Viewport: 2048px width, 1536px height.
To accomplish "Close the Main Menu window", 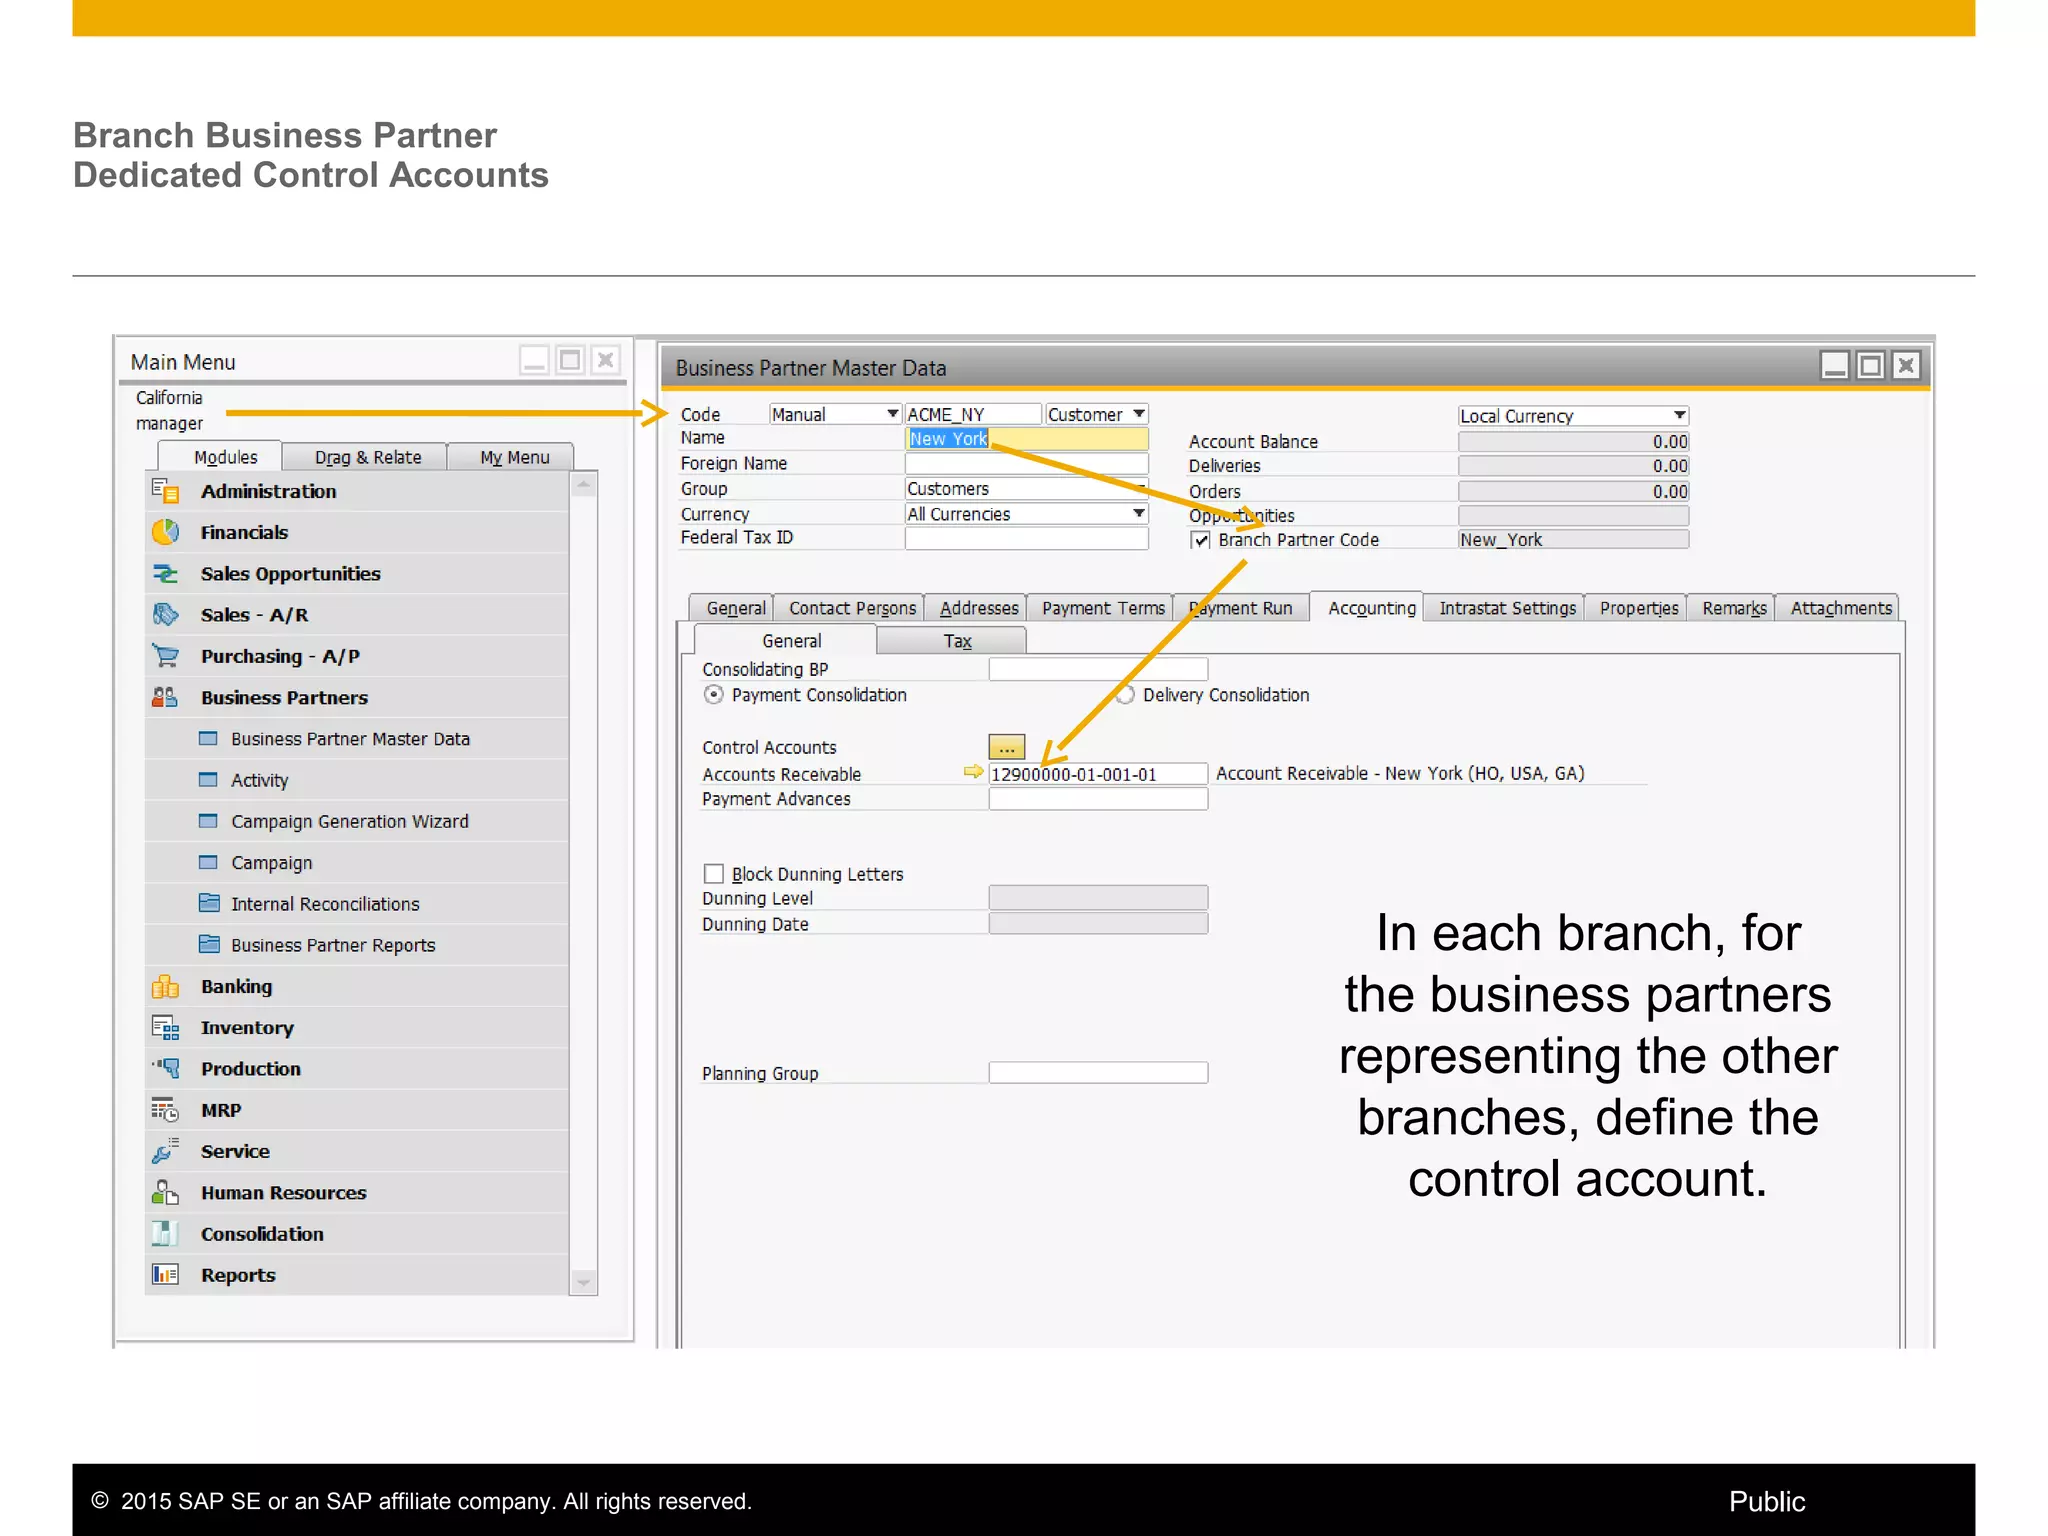I will tap(605, 360).
